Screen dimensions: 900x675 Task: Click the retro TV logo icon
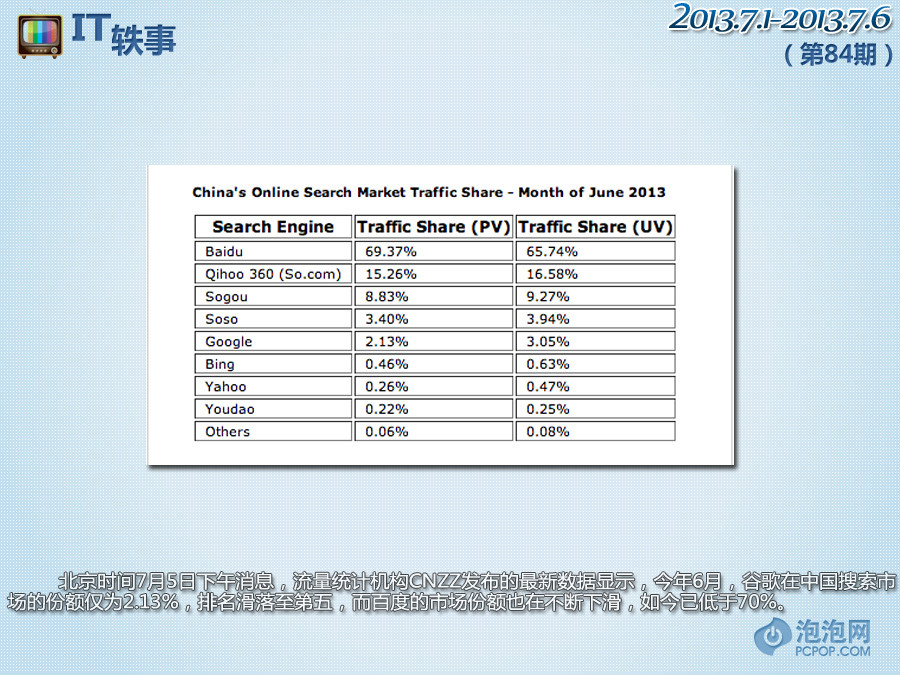coord(40,37)
